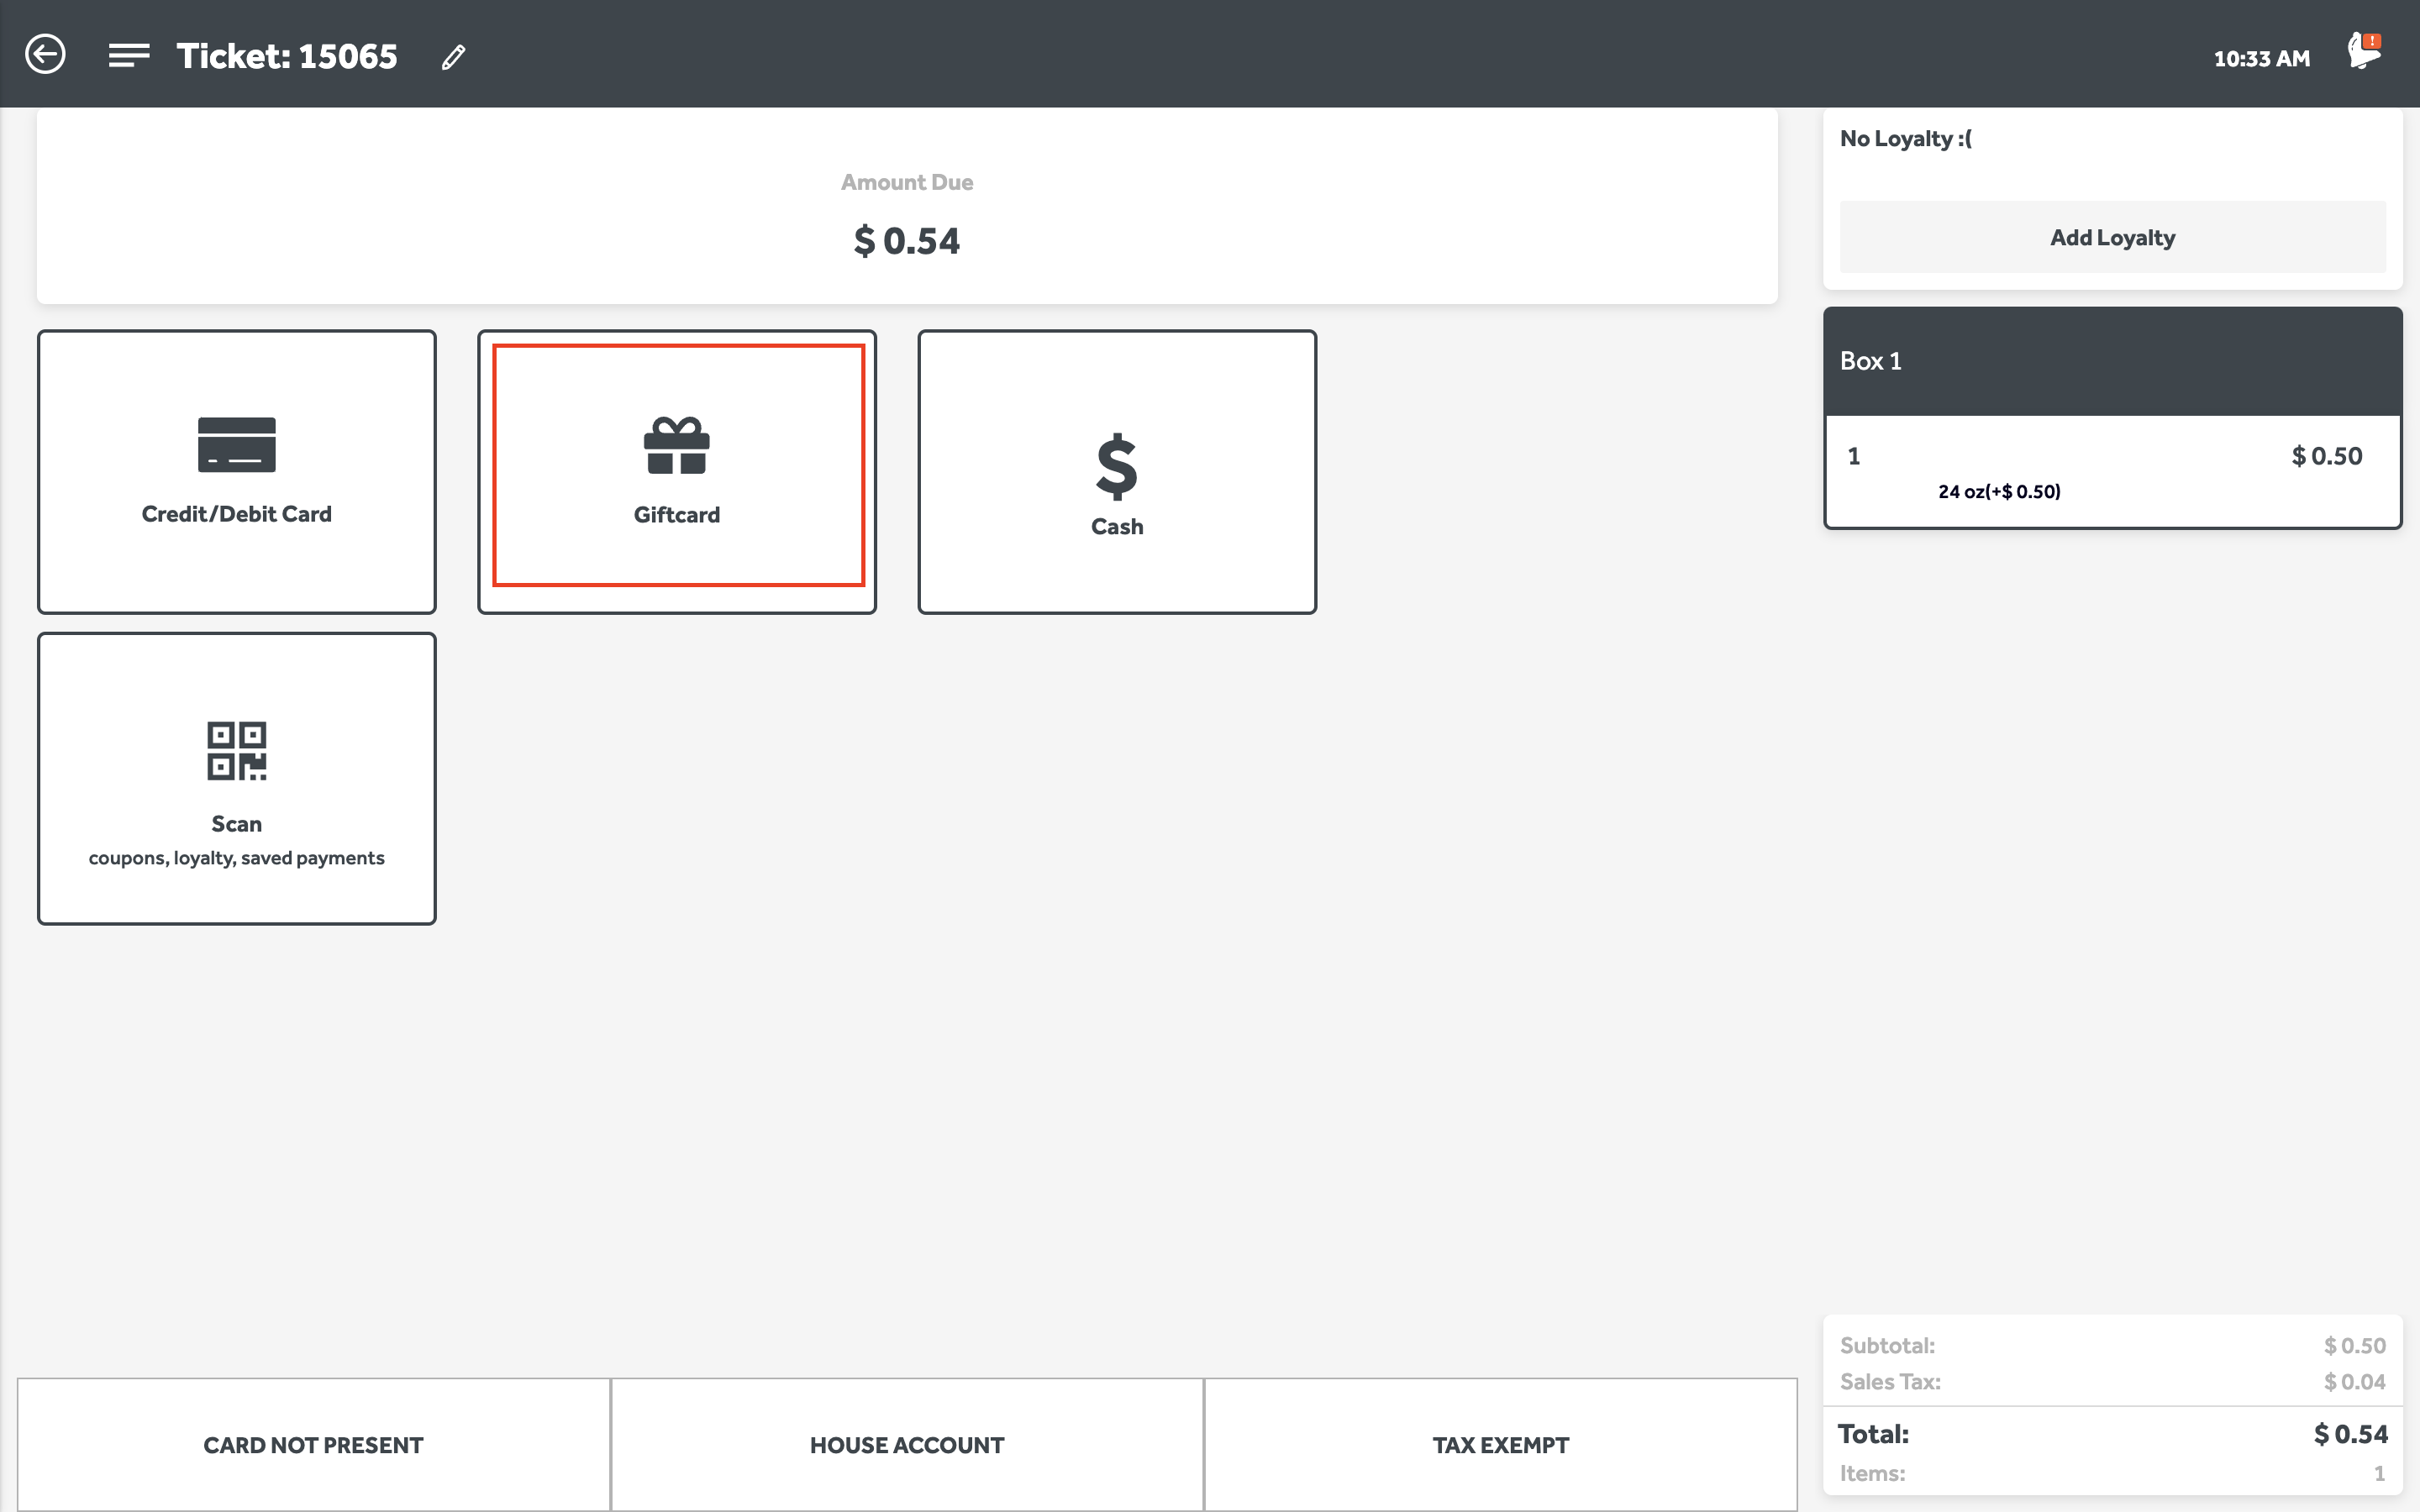Apply TAX EXEMPT to the ticket
Viewport: 2420px width, 1512px height.
click(x=1500, y=1445)
